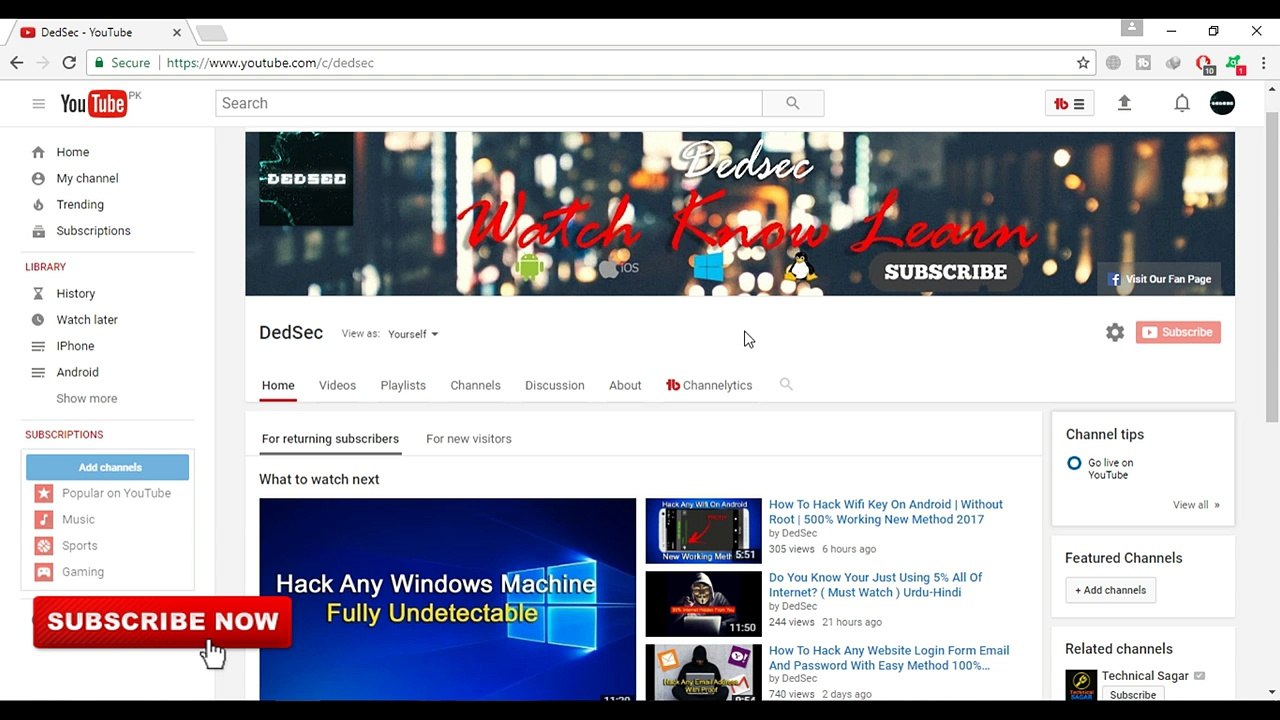Image resolution: width=1280 pixels, height=720 pixels.
Task: Click the Subscriptions sidebar icon
Action: point(38,231)
